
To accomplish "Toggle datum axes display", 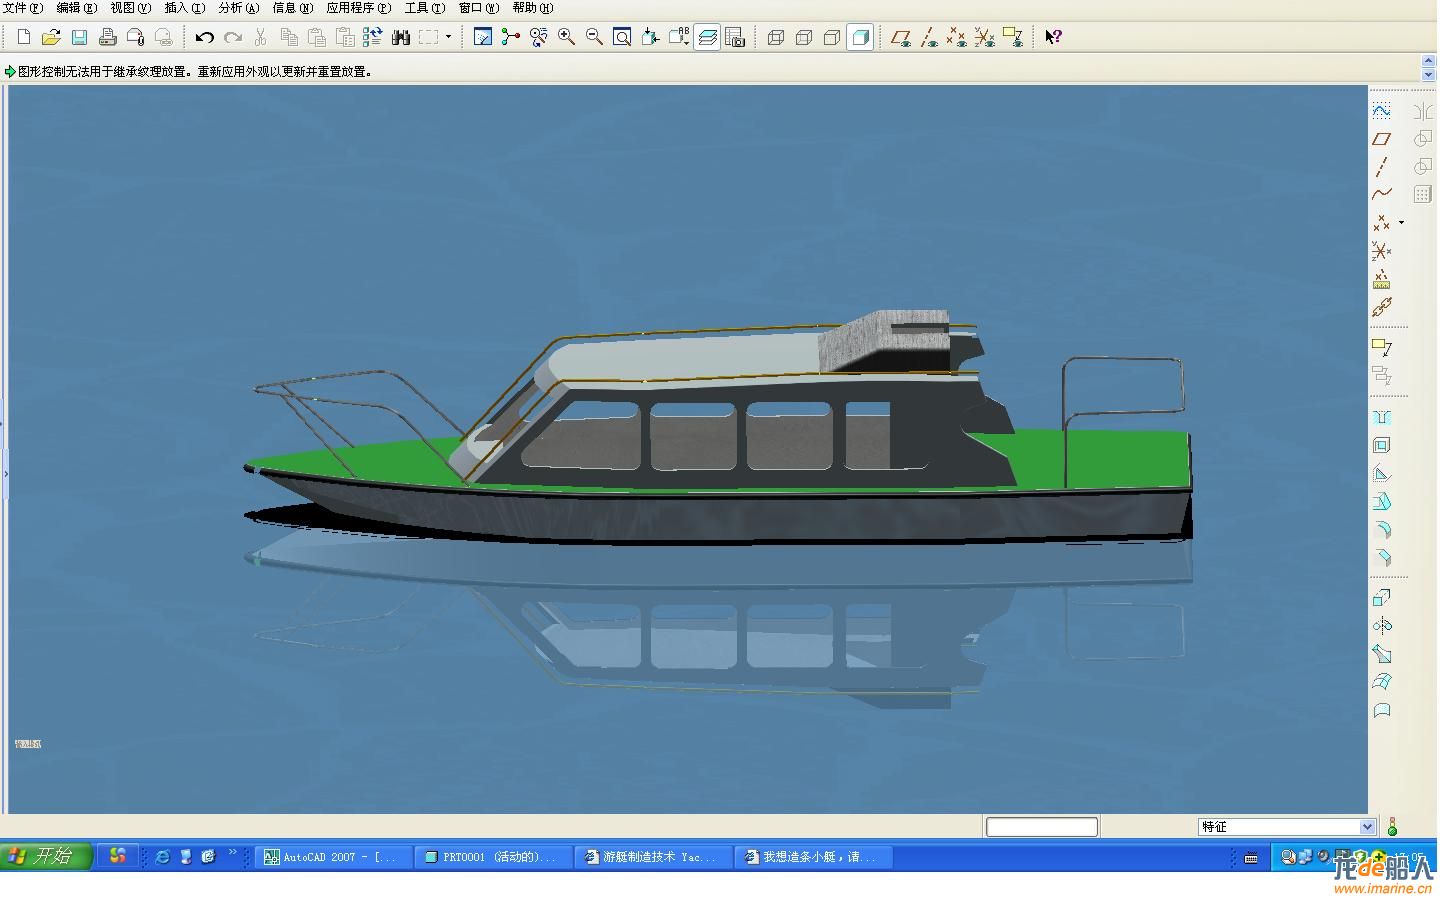I will pyautogui.click(x=928, y=37).
